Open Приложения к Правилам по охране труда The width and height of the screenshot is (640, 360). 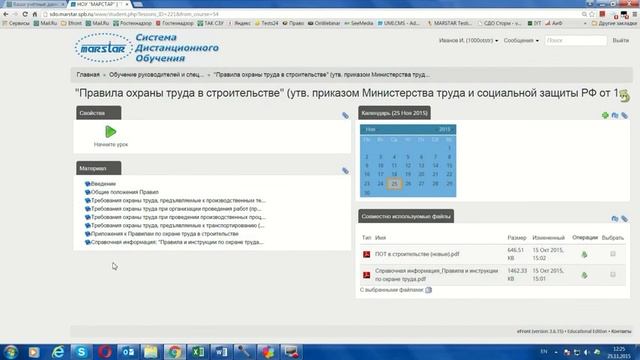tap(164, 234)
